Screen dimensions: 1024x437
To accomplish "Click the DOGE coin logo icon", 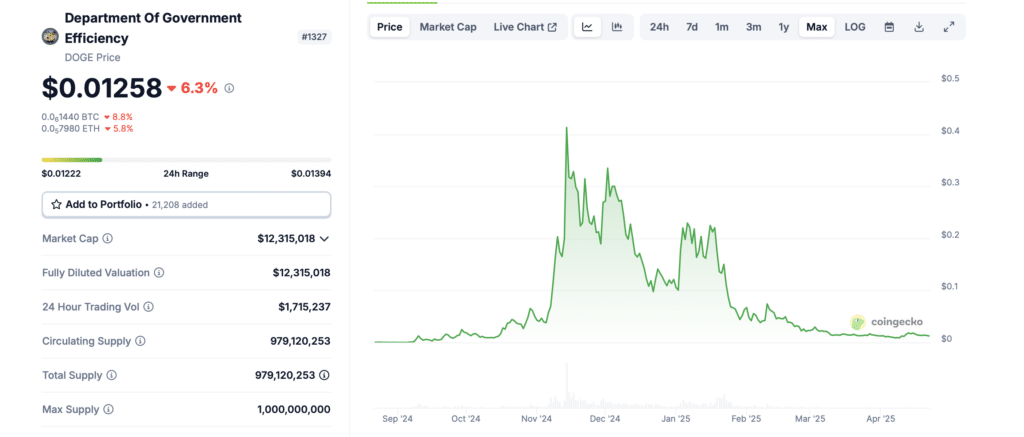I will (50, 37).
